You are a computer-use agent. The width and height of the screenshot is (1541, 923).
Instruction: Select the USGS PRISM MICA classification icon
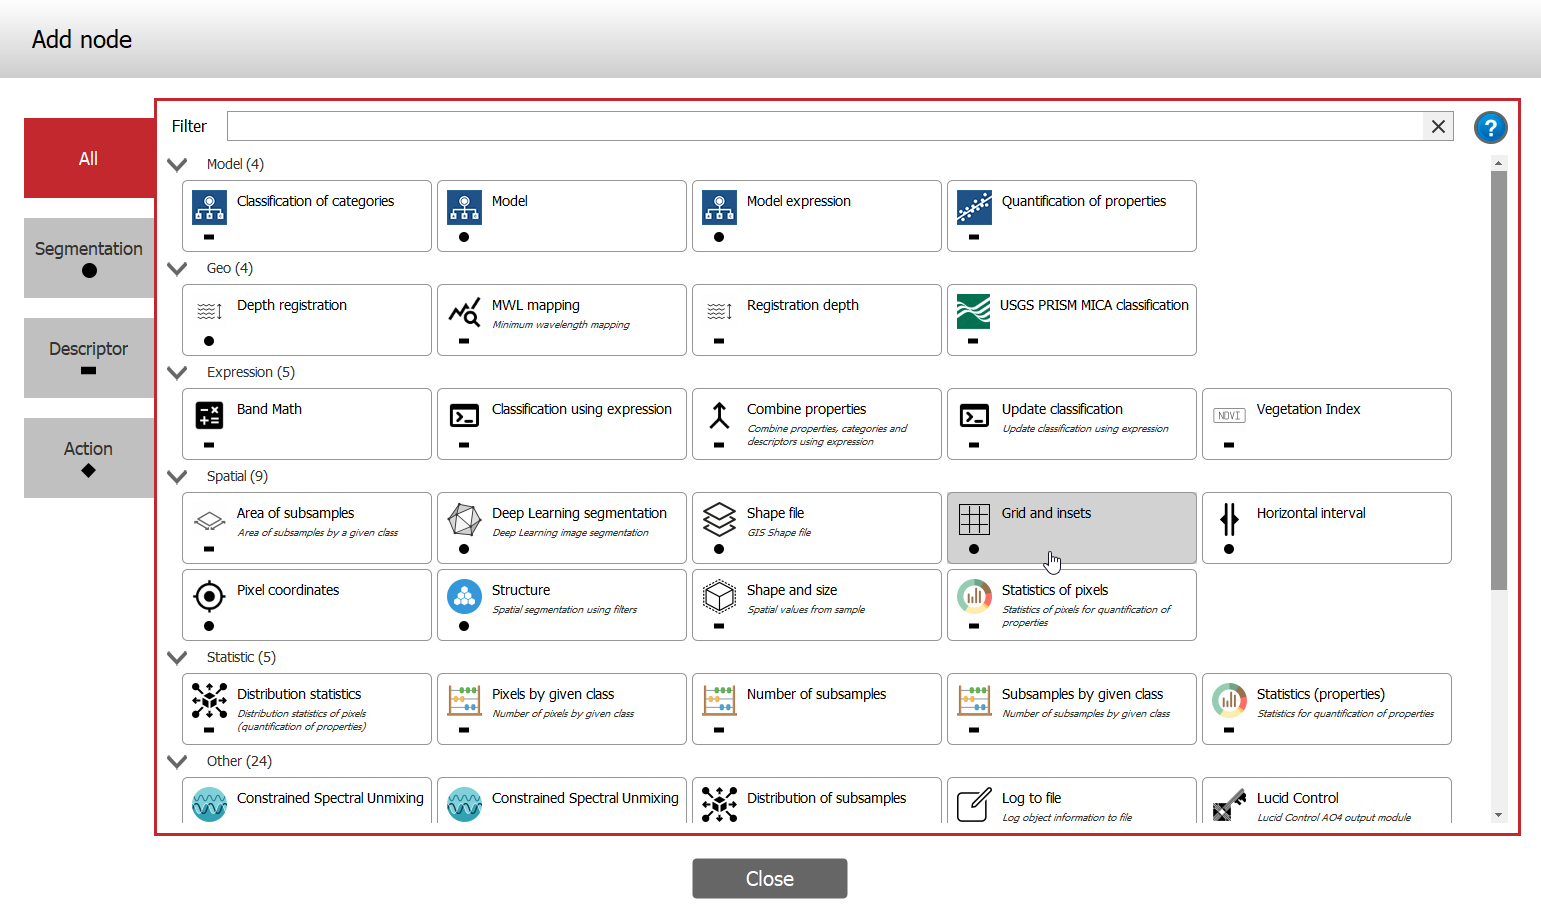pos(973,311)
